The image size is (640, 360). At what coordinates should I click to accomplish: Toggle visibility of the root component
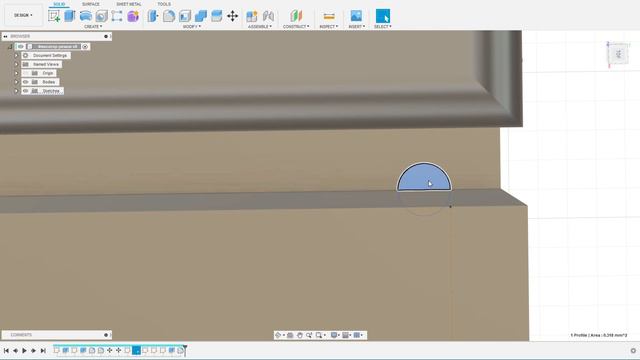tap(20, 47)
